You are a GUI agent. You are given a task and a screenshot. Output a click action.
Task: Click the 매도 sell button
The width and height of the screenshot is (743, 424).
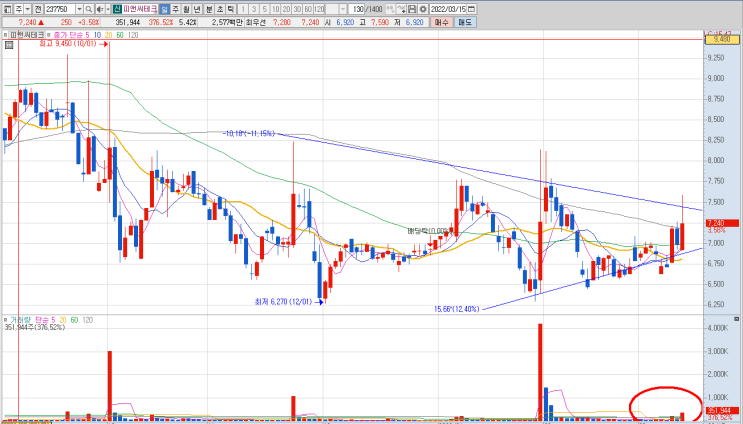465,22
